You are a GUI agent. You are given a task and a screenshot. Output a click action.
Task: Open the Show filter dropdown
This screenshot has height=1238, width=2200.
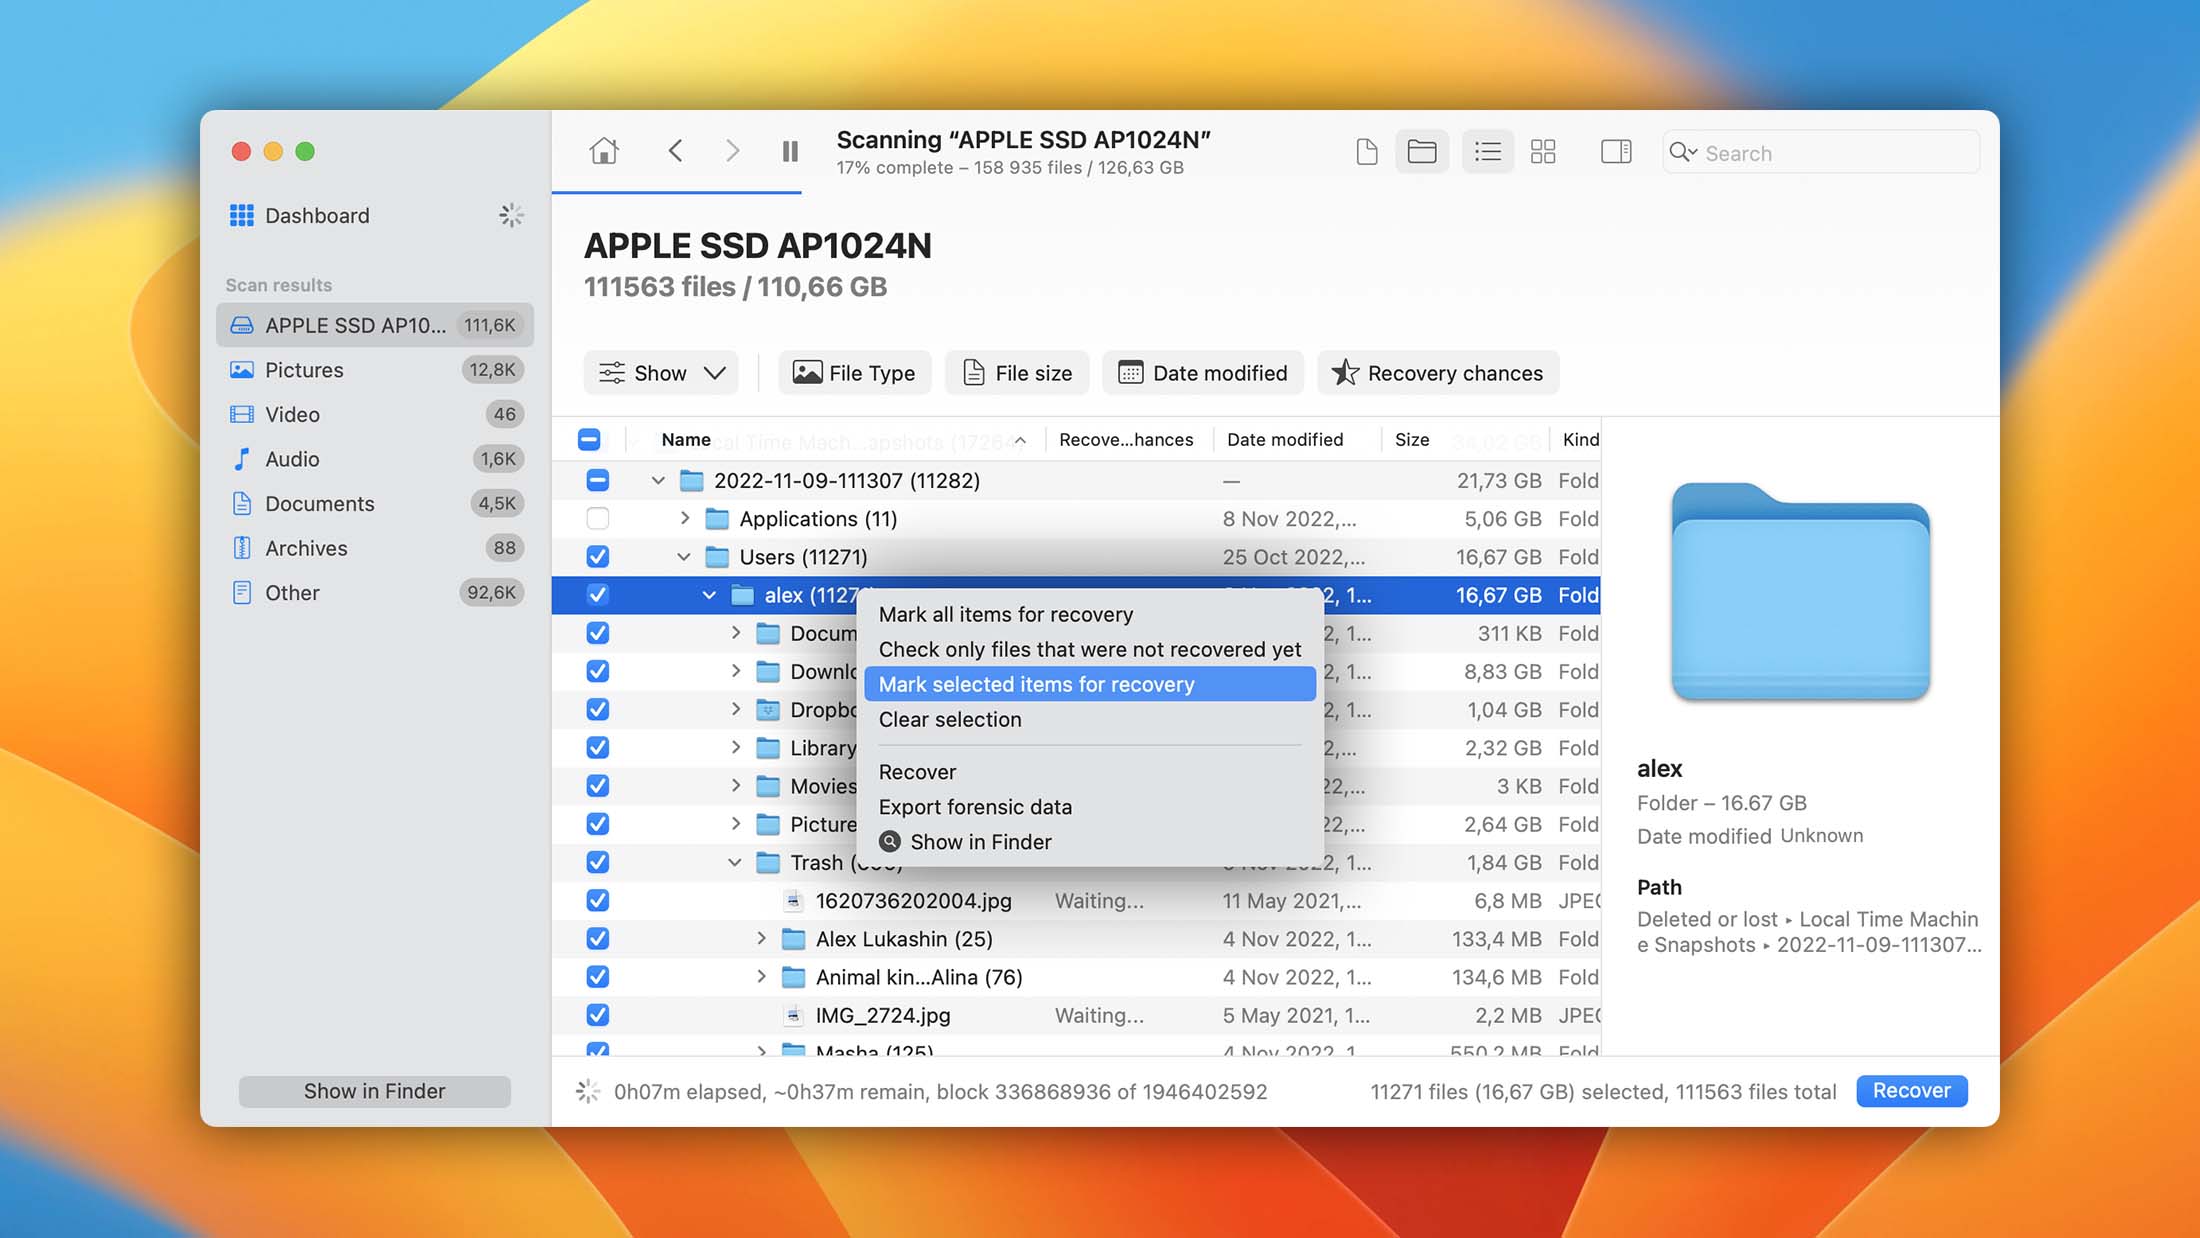click(661, 373)
